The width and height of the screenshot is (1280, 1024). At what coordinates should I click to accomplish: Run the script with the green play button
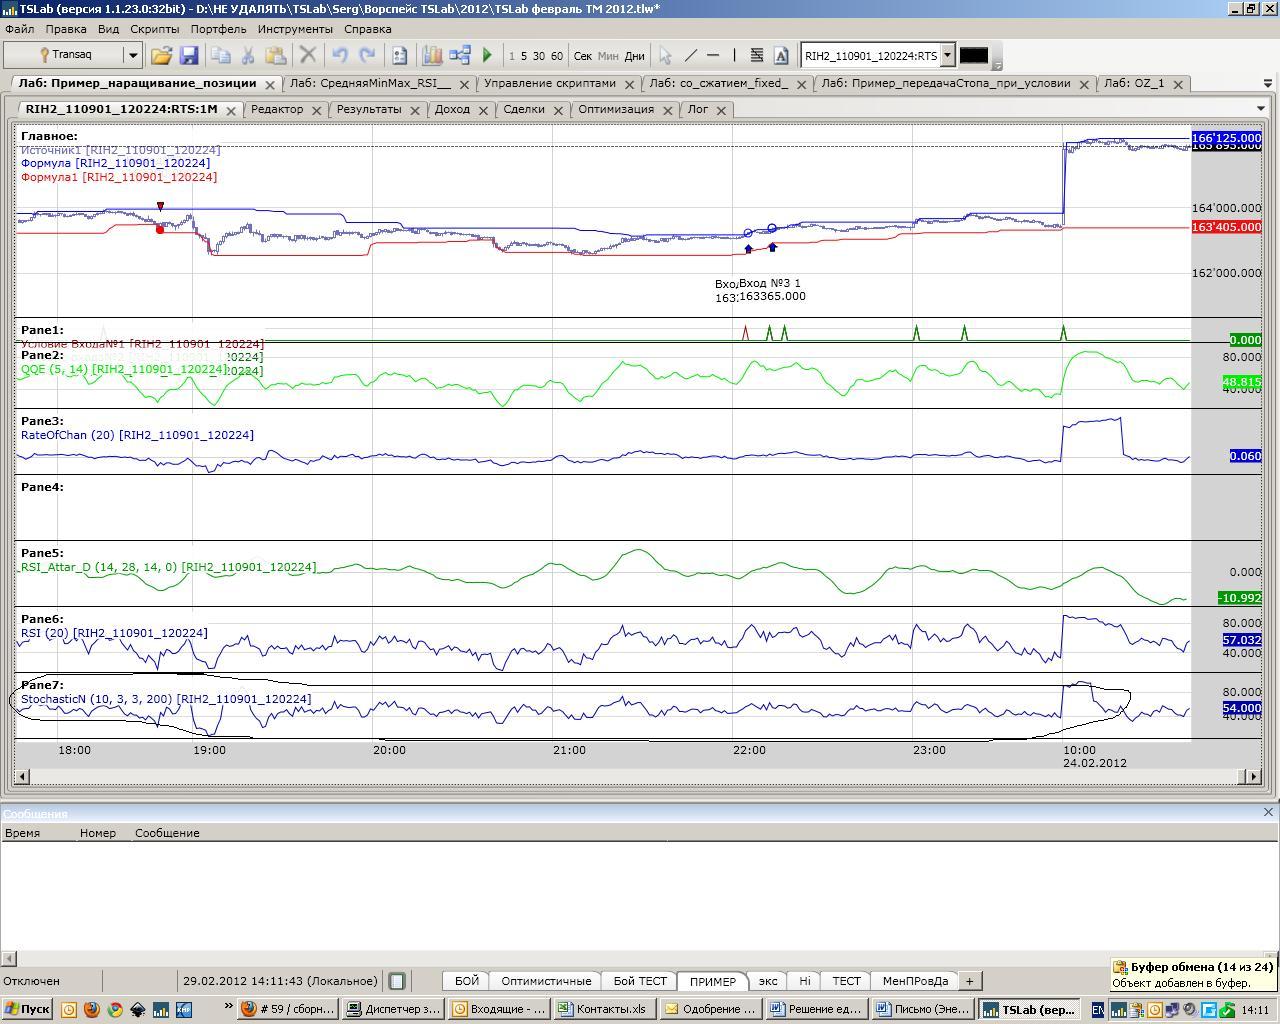(x=488, y=55)
